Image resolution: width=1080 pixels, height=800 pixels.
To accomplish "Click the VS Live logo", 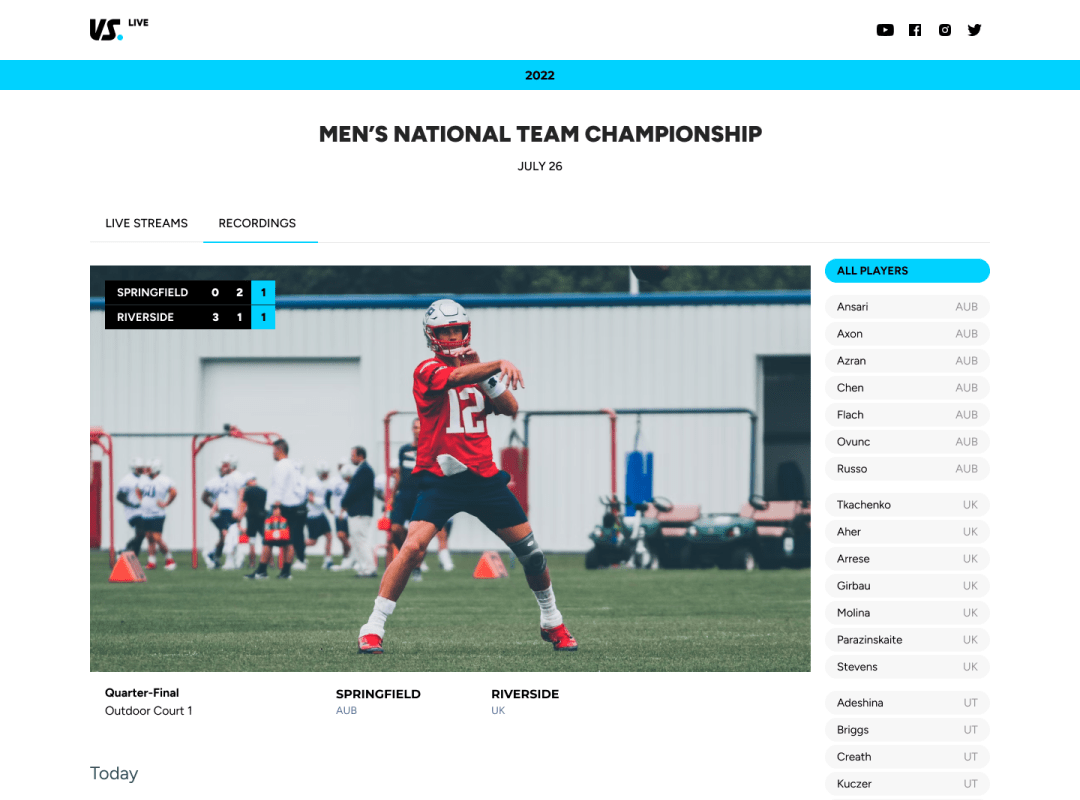I will pyautogui.click(x=118, y=29).
